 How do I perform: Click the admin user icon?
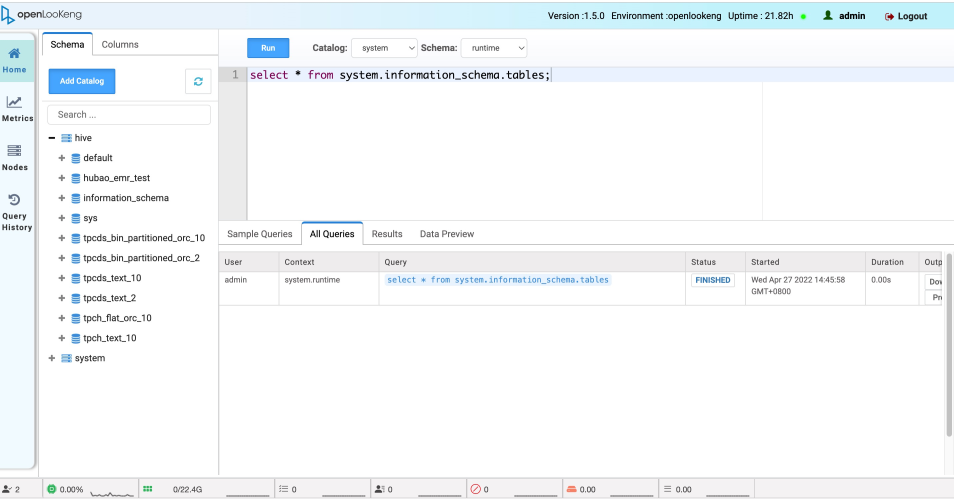point(828,16)
